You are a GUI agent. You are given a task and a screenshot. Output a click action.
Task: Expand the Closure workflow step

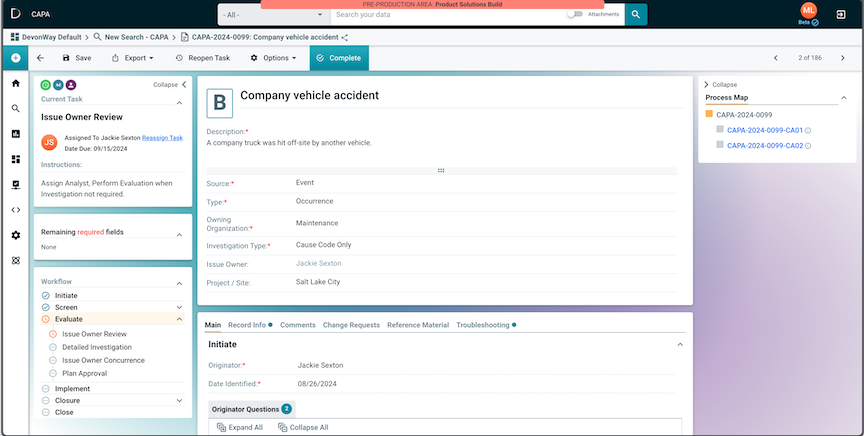click(179, 400)
